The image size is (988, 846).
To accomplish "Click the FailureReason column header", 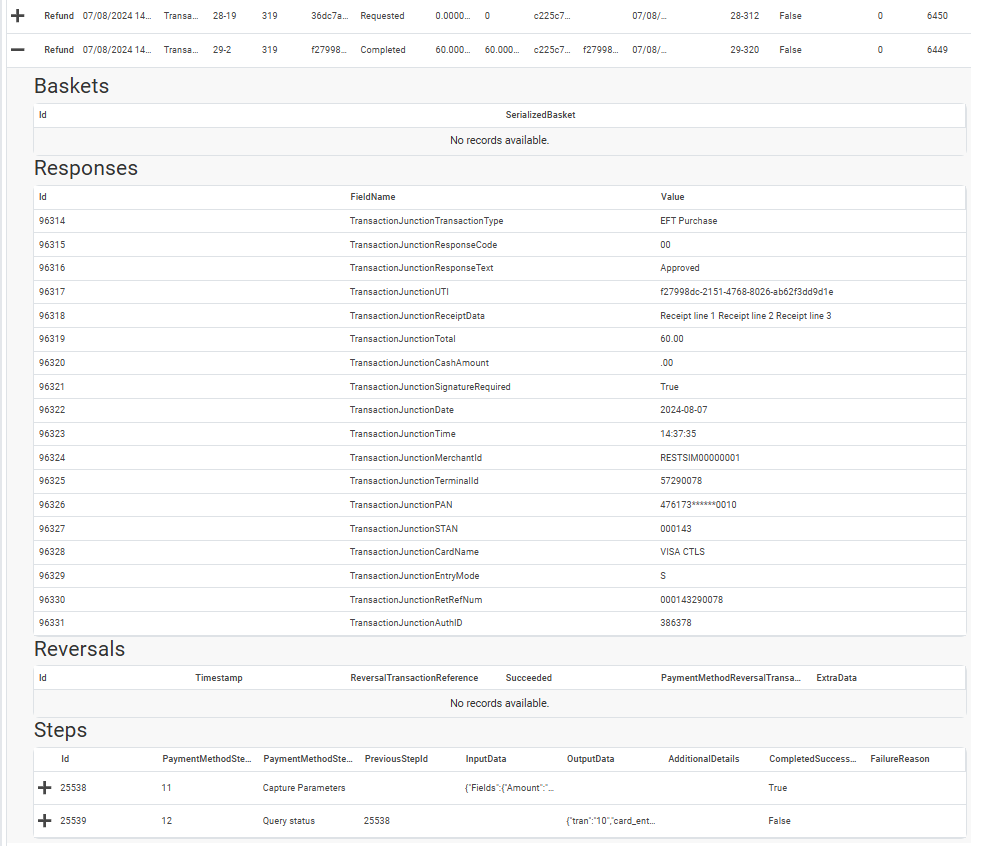I will point(900,759).
